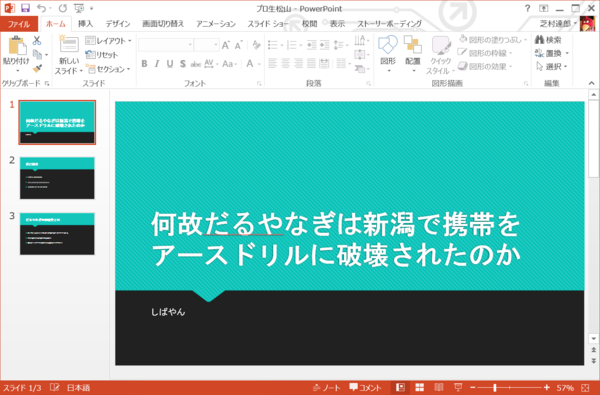This screenshot has height=395, width=600.
Task: Add a new slide (新しいスライド)
Action: point(68,55)
